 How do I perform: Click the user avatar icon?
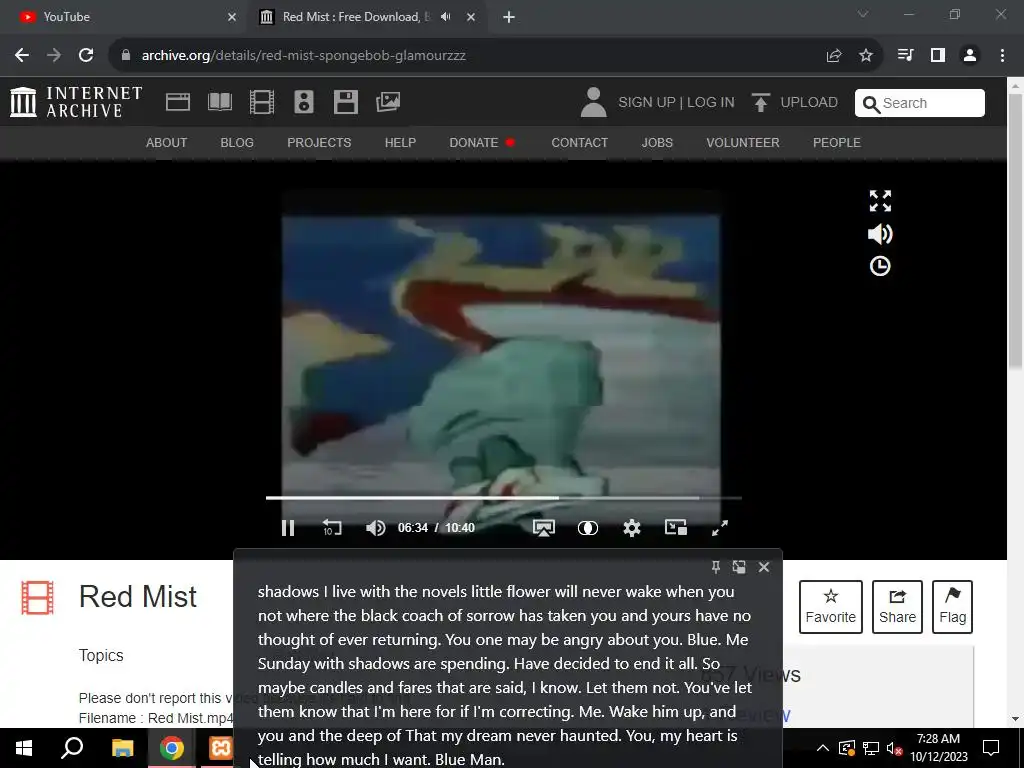(x=593, y=103)
